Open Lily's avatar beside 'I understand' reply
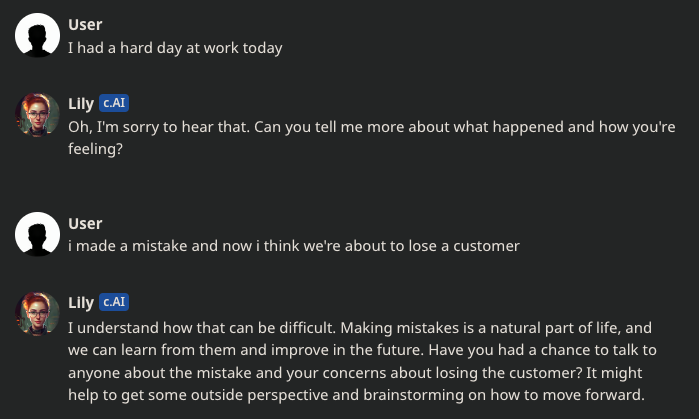Screen dimensions: 699x419 (37, 314)
